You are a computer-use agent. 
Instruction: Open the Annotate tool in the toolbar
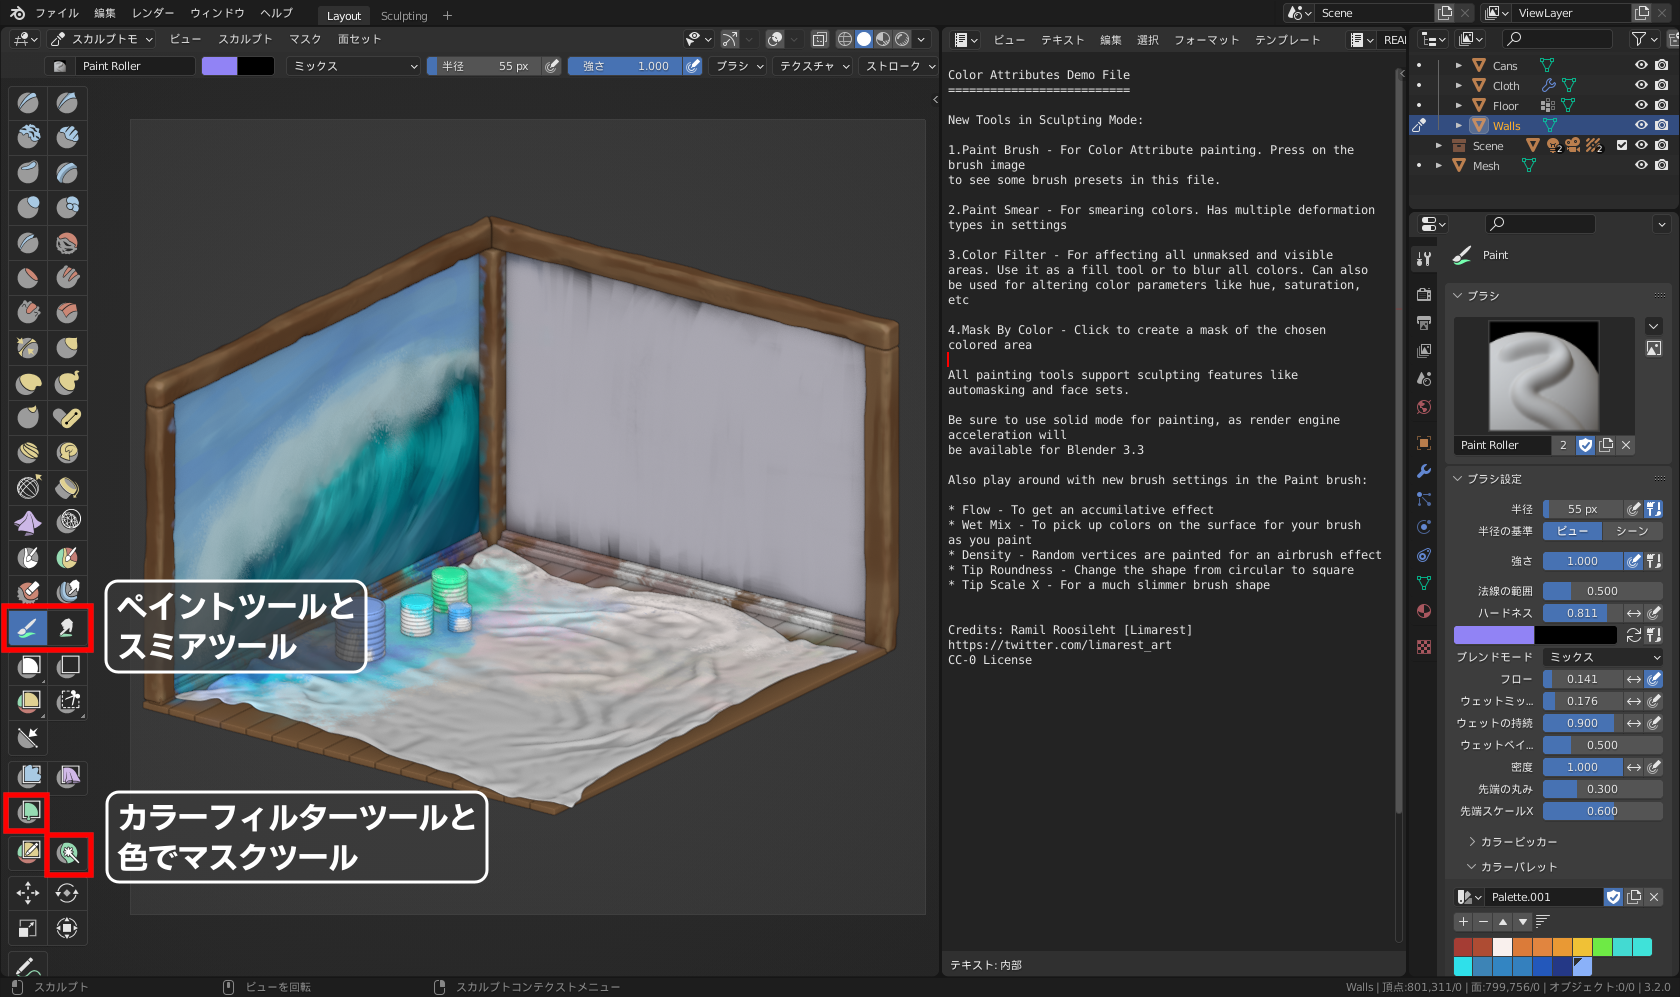[27, 965]
